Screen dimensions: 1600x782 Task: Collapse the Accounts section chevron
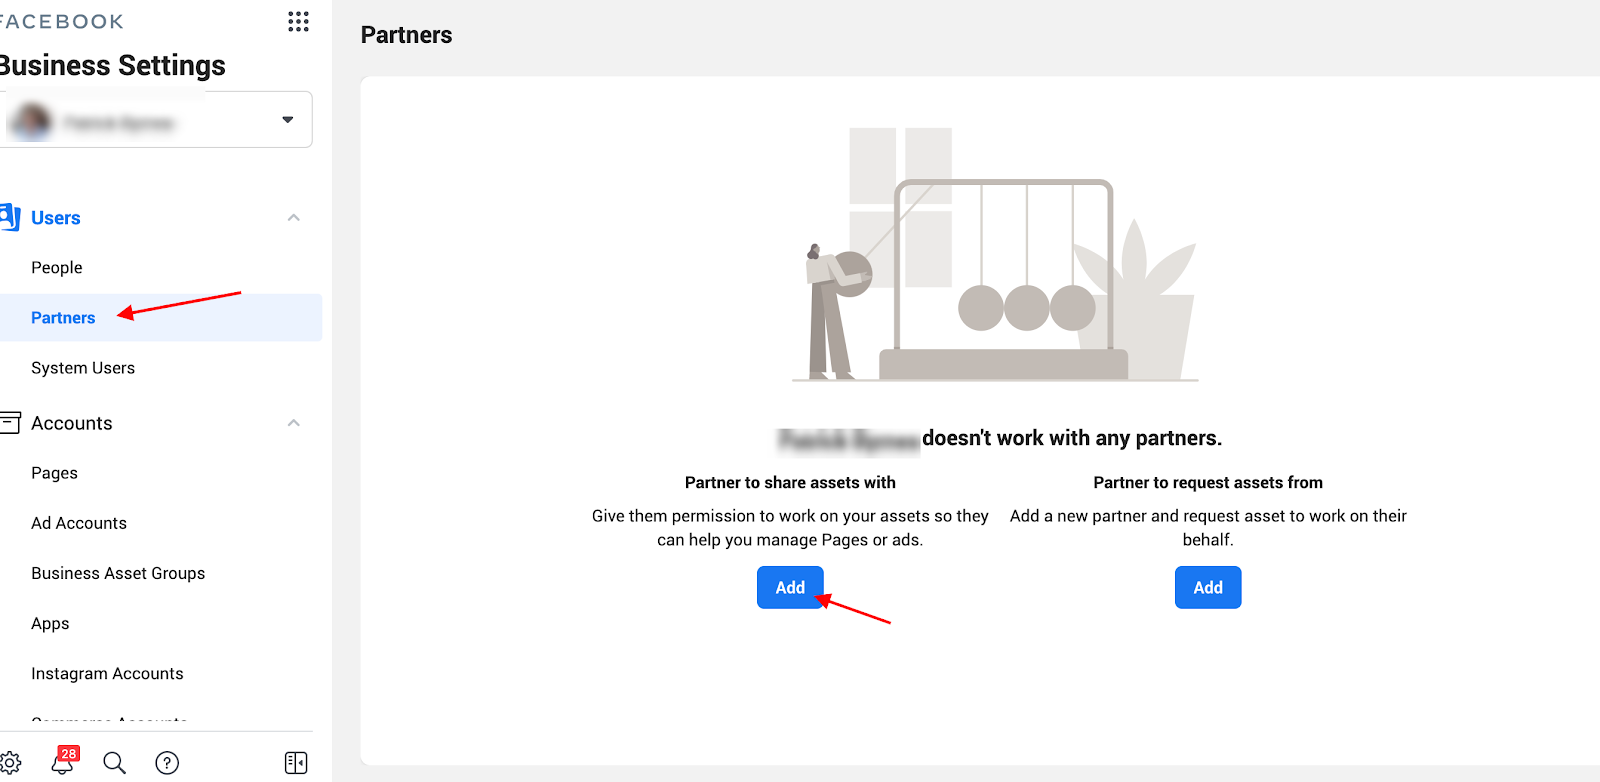(x=294, y=423)
